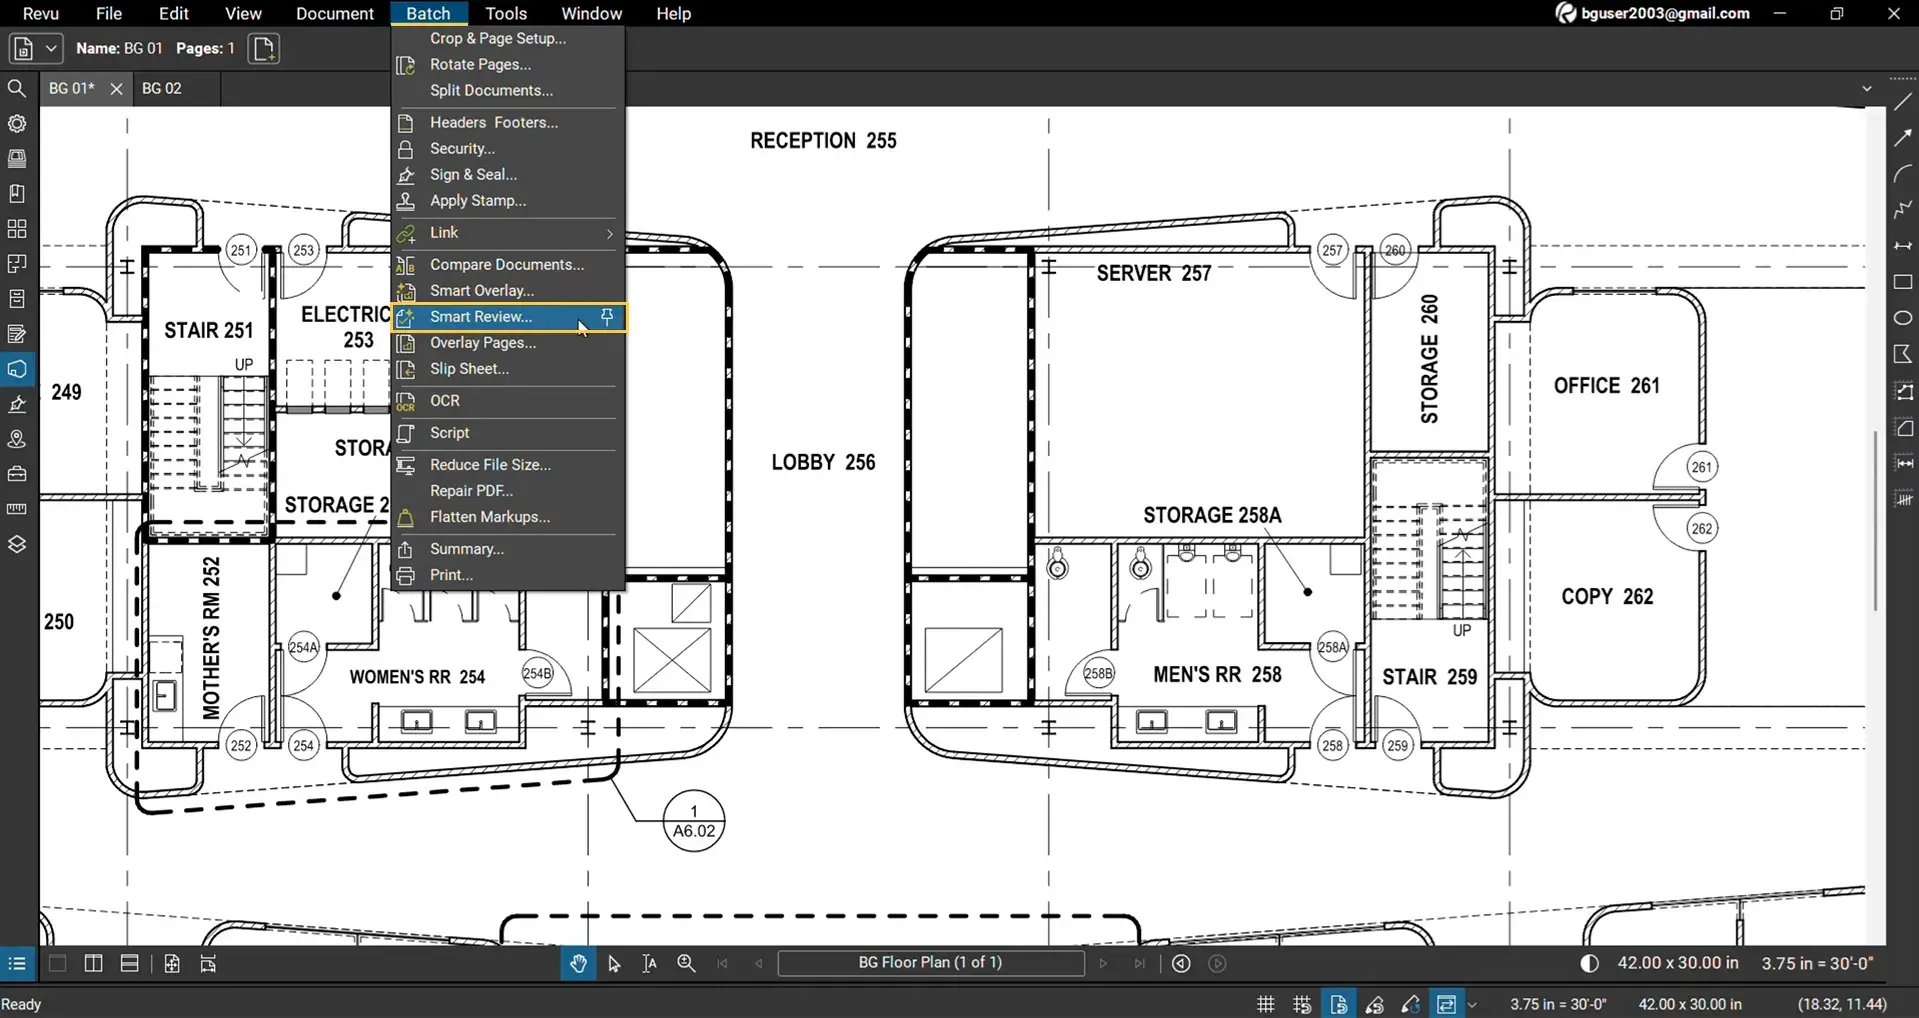This screenshot has height=1018, width=1919.
Task: Choose Compare Documents from Batch menu
Action: (508, 265)
